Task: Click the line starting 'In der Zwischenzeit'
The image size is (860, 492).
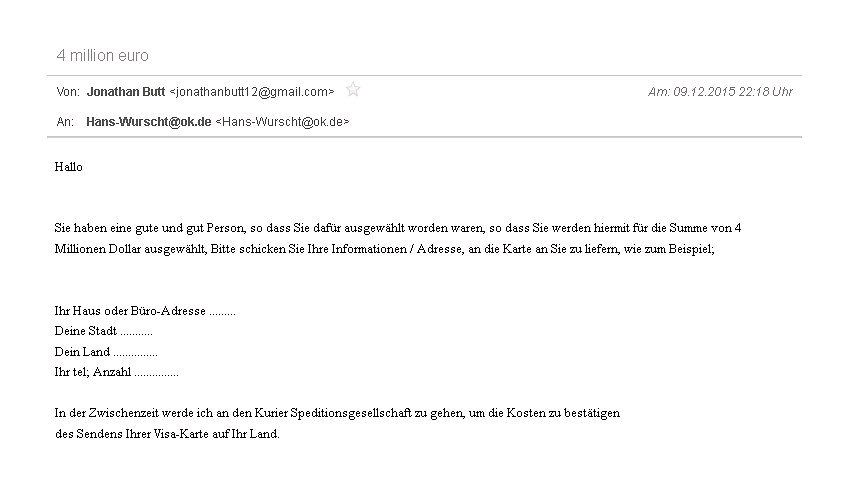Action: 337,413
